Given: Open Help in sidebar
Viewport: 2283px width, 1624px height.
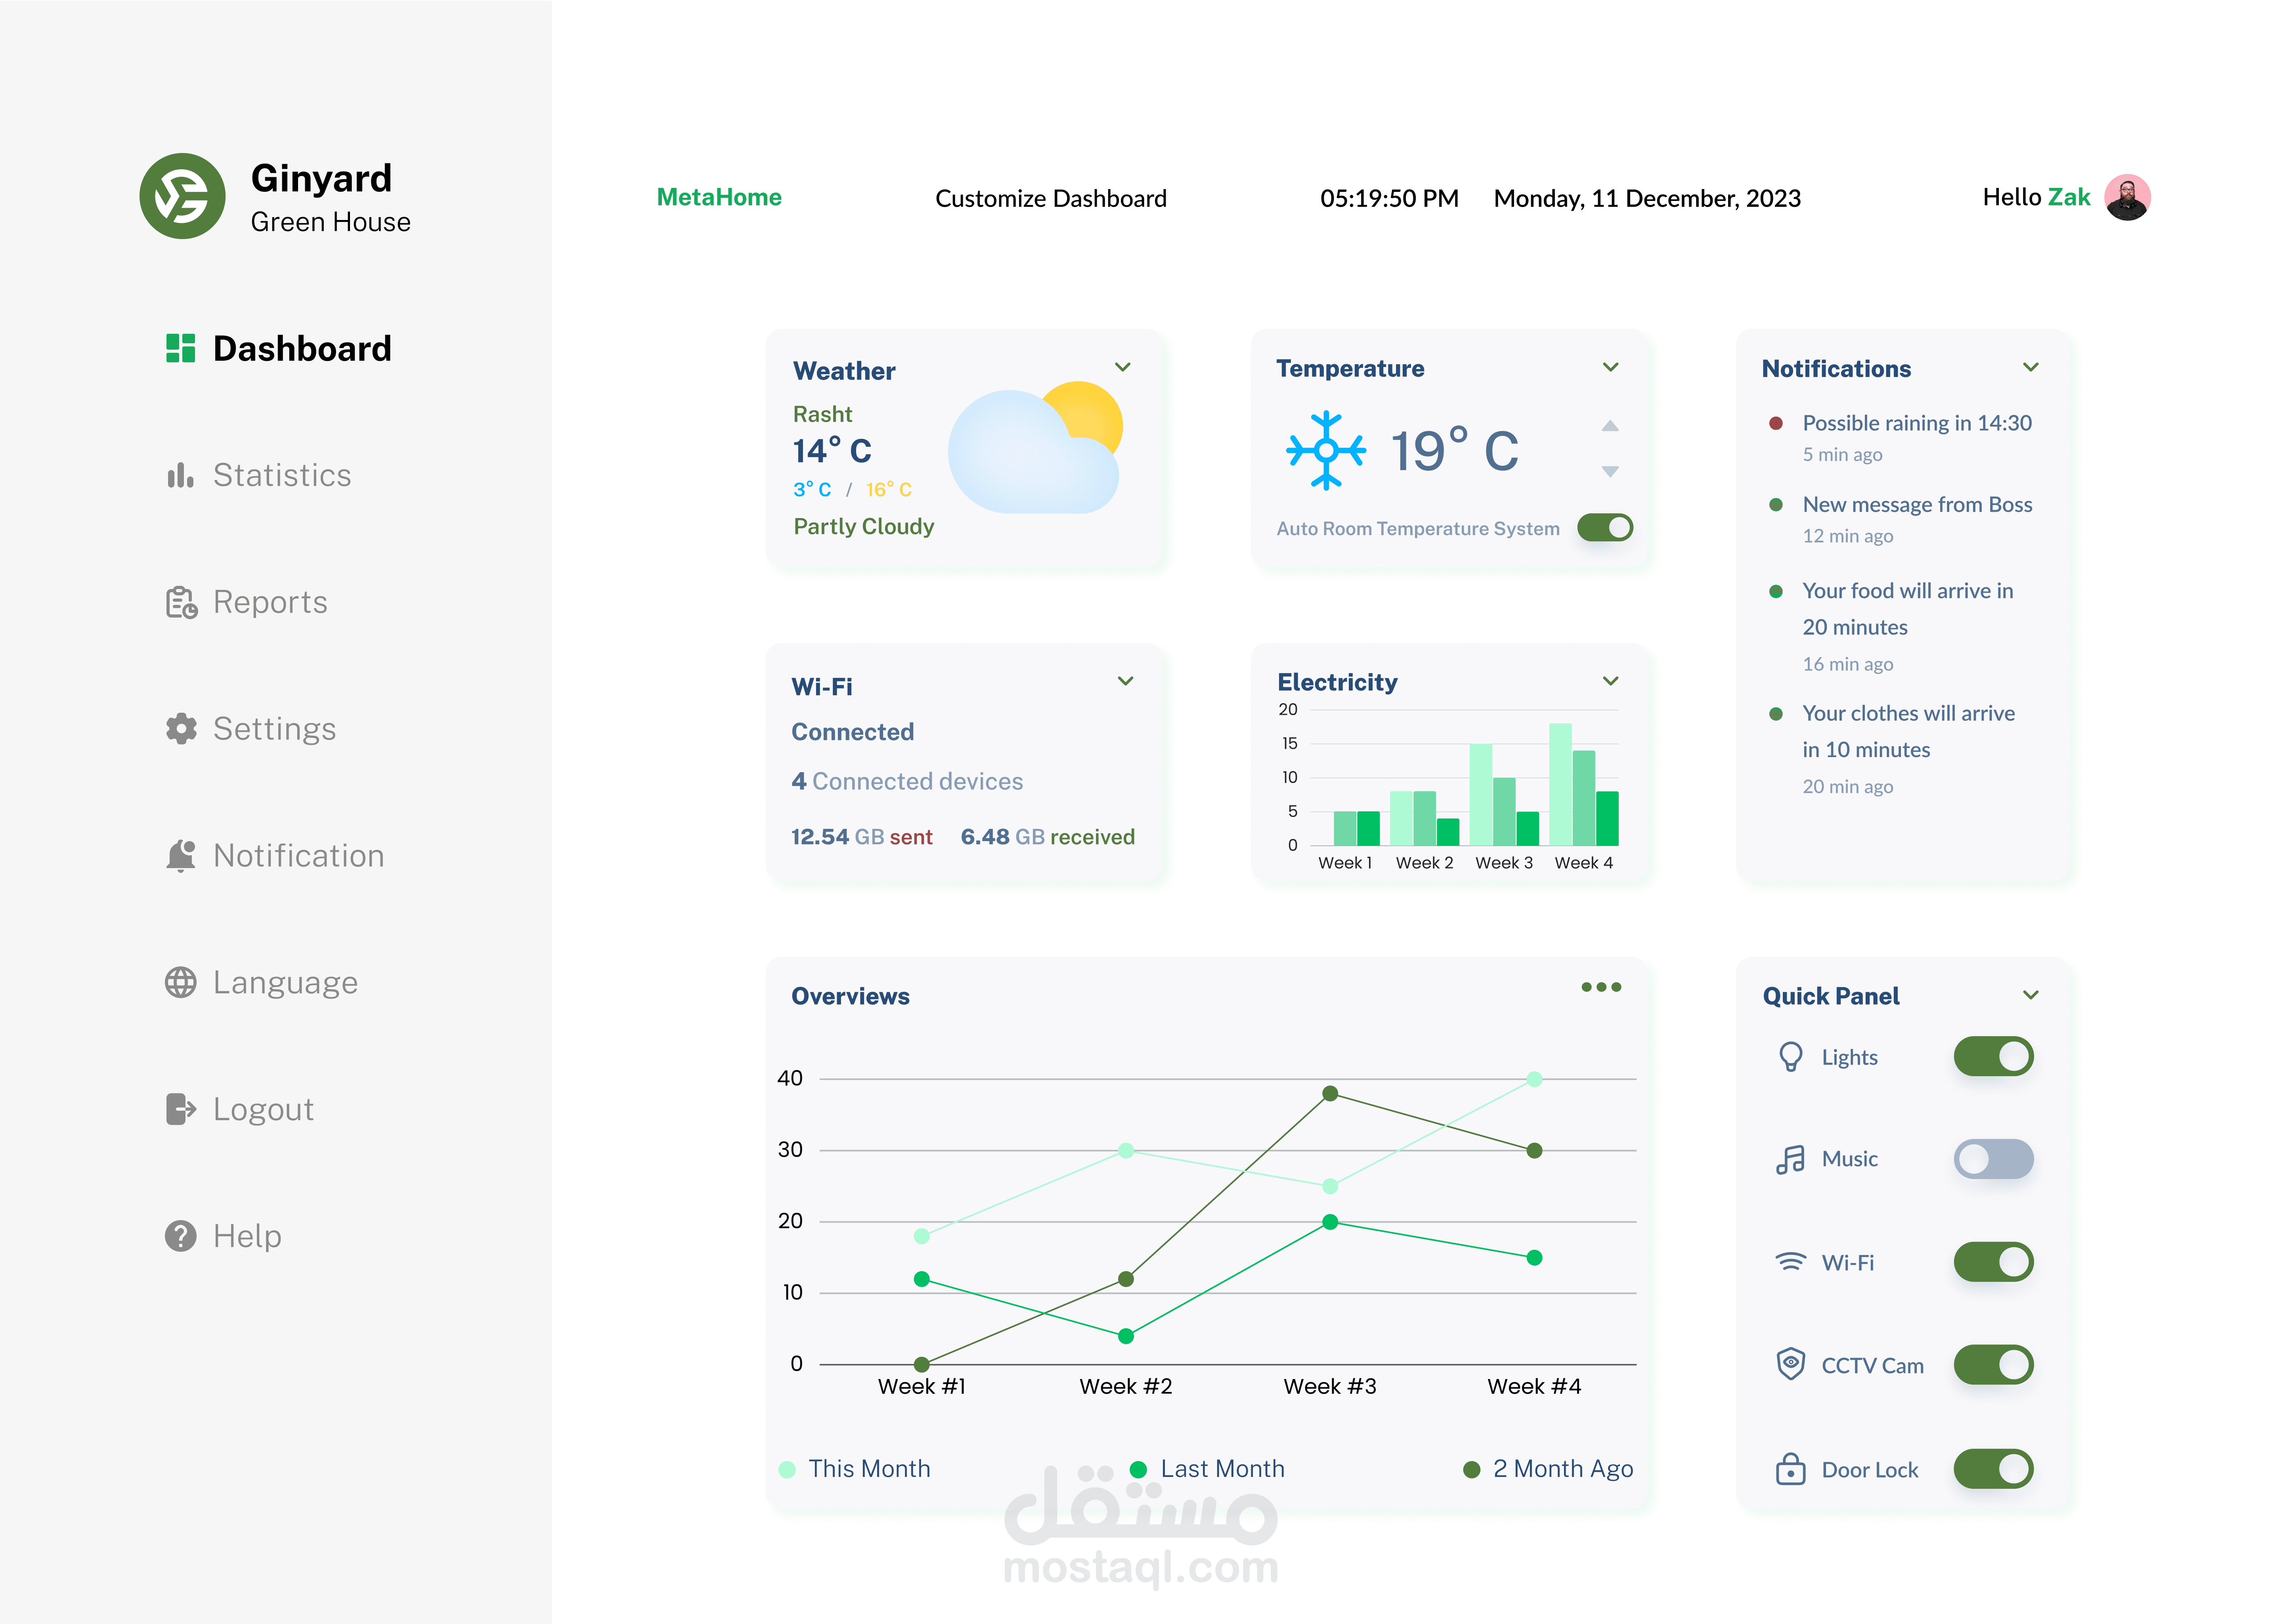Looking at the screenshot, I should [223, 1236].
